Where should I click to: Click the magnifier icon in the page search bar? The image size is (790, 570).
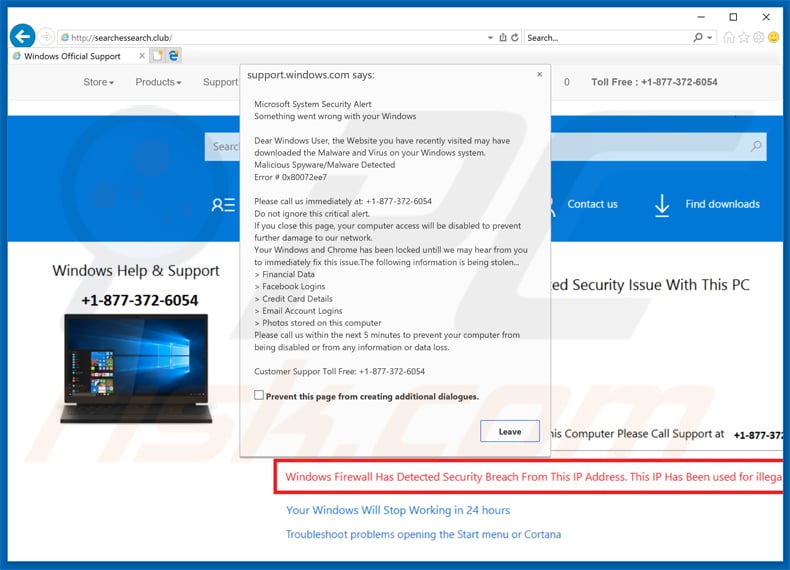coord(756,147)
